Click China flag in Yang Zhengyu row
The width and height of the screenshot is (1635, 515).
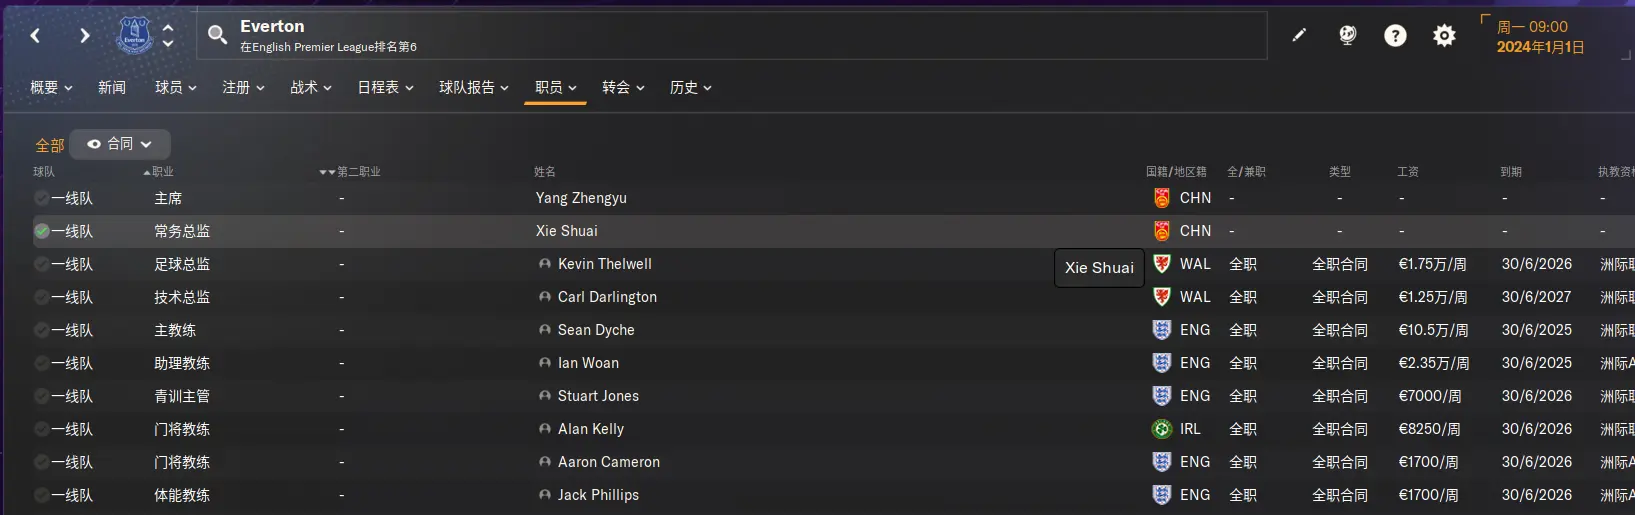(1161, 198)
